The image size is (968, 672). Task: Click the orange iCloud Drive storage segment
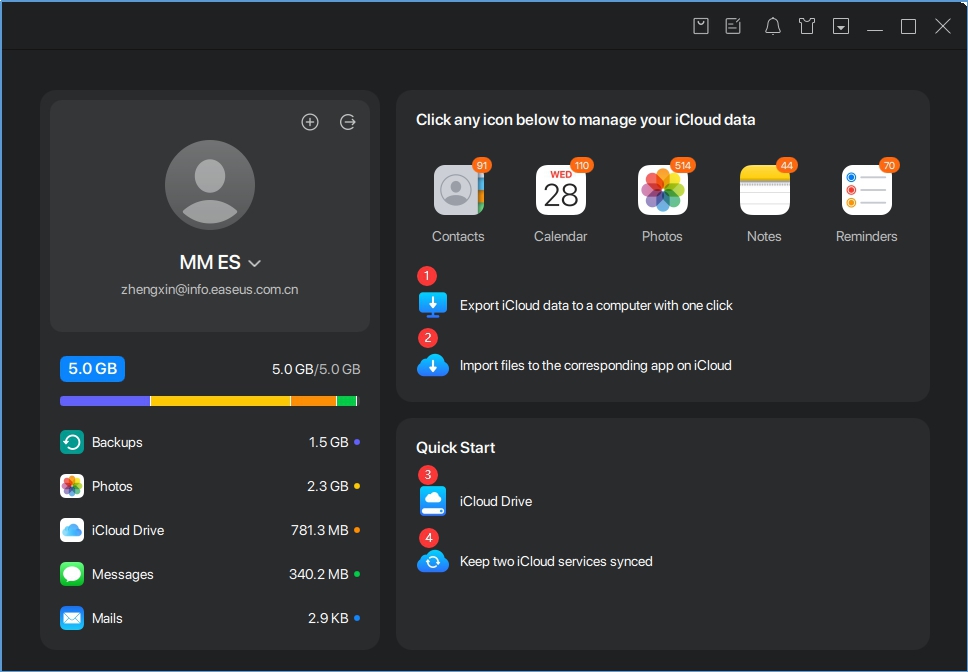(x=314, y=401)
